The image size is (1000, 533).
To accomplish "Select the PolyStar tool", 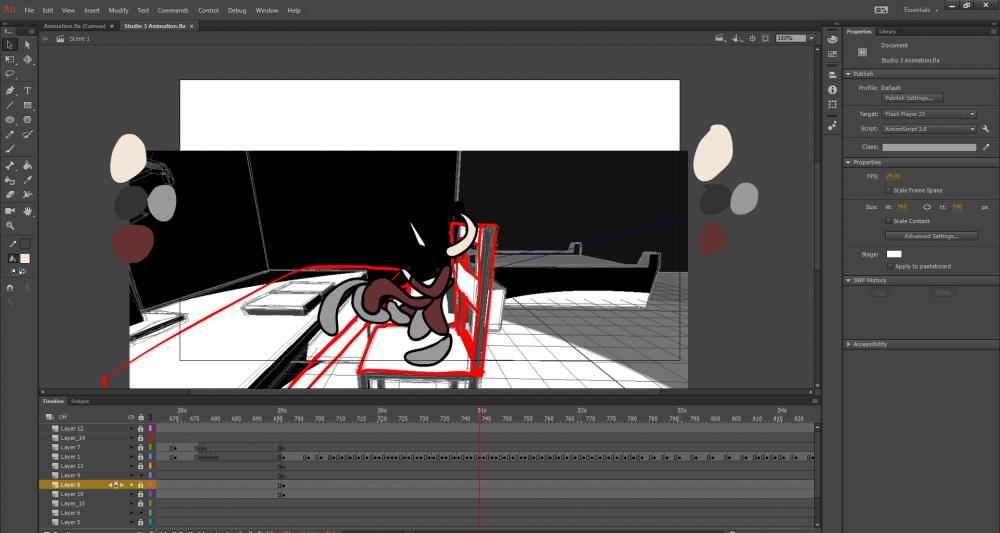I will pos(27,120).
